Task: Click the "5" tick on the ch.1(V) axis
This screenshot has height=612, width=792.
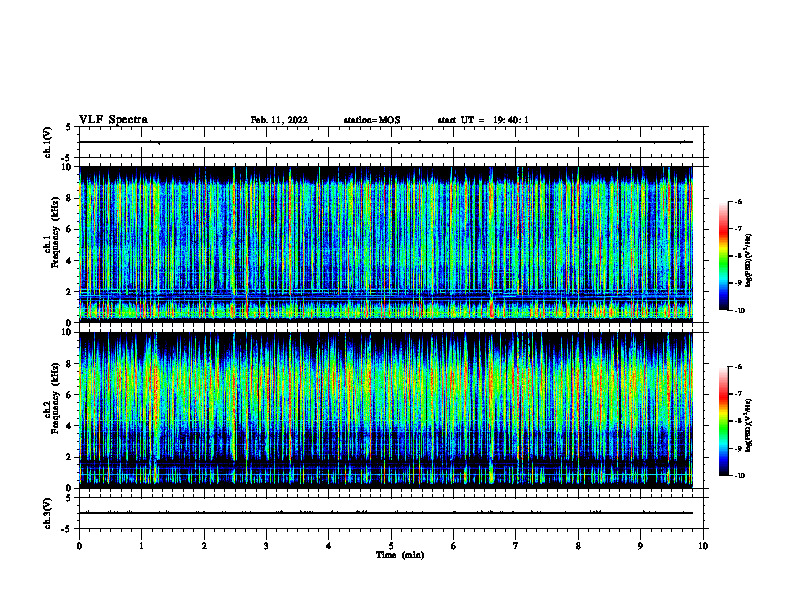Action: point(68,127)
